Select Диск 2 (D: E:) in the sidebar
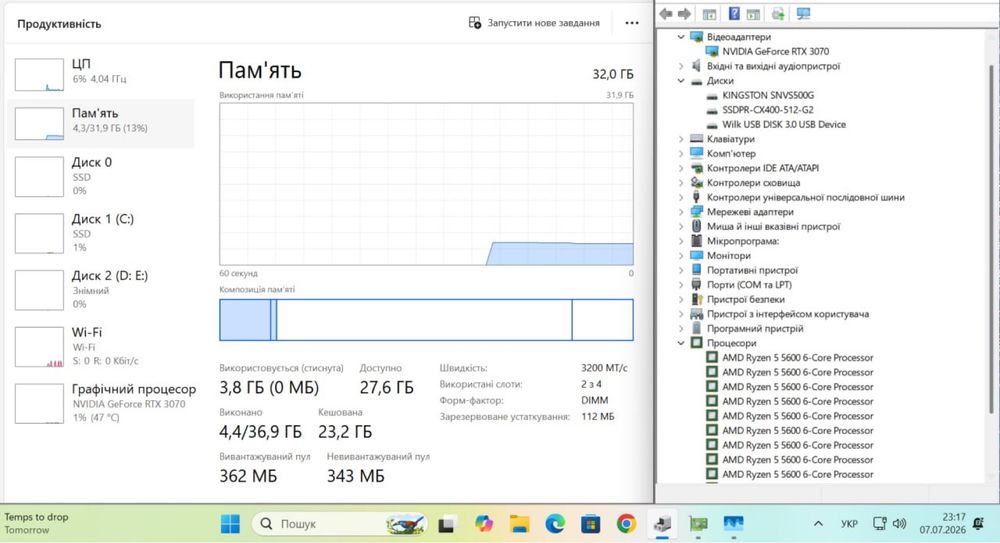Image resolution: width=1000 pixels, height=543 pixels. [102, 290]
